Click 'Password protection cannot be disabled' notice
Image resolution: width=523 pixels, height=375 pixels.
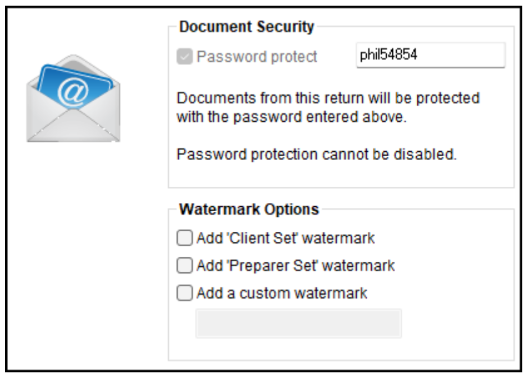tap(317, 154)
